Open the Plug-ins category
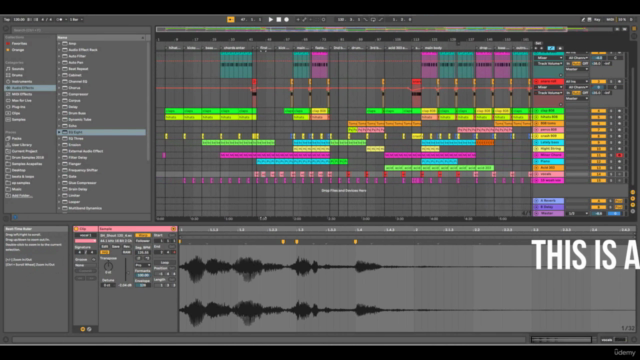 18,107
